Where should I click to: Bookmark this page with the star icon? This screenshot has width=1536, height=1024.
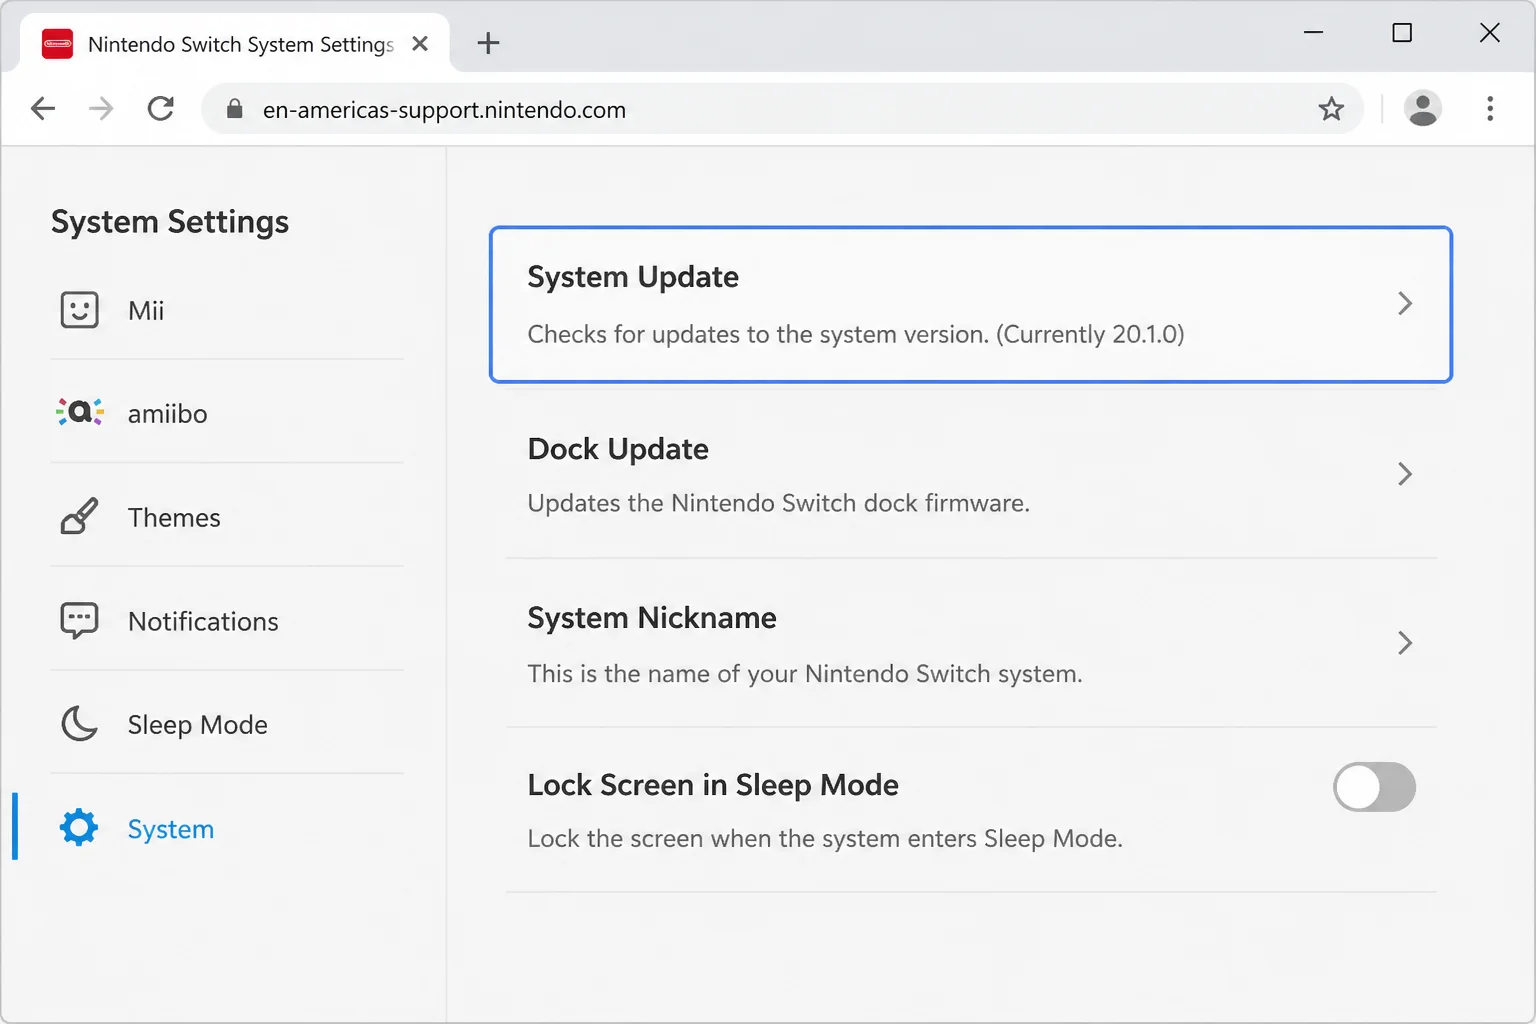(1331, 109)
